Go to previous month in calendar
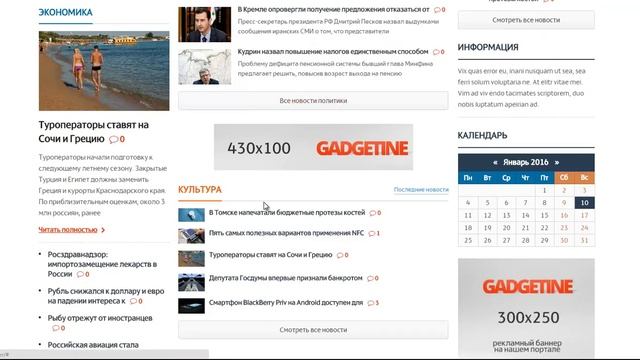 (x=495, y=162)
